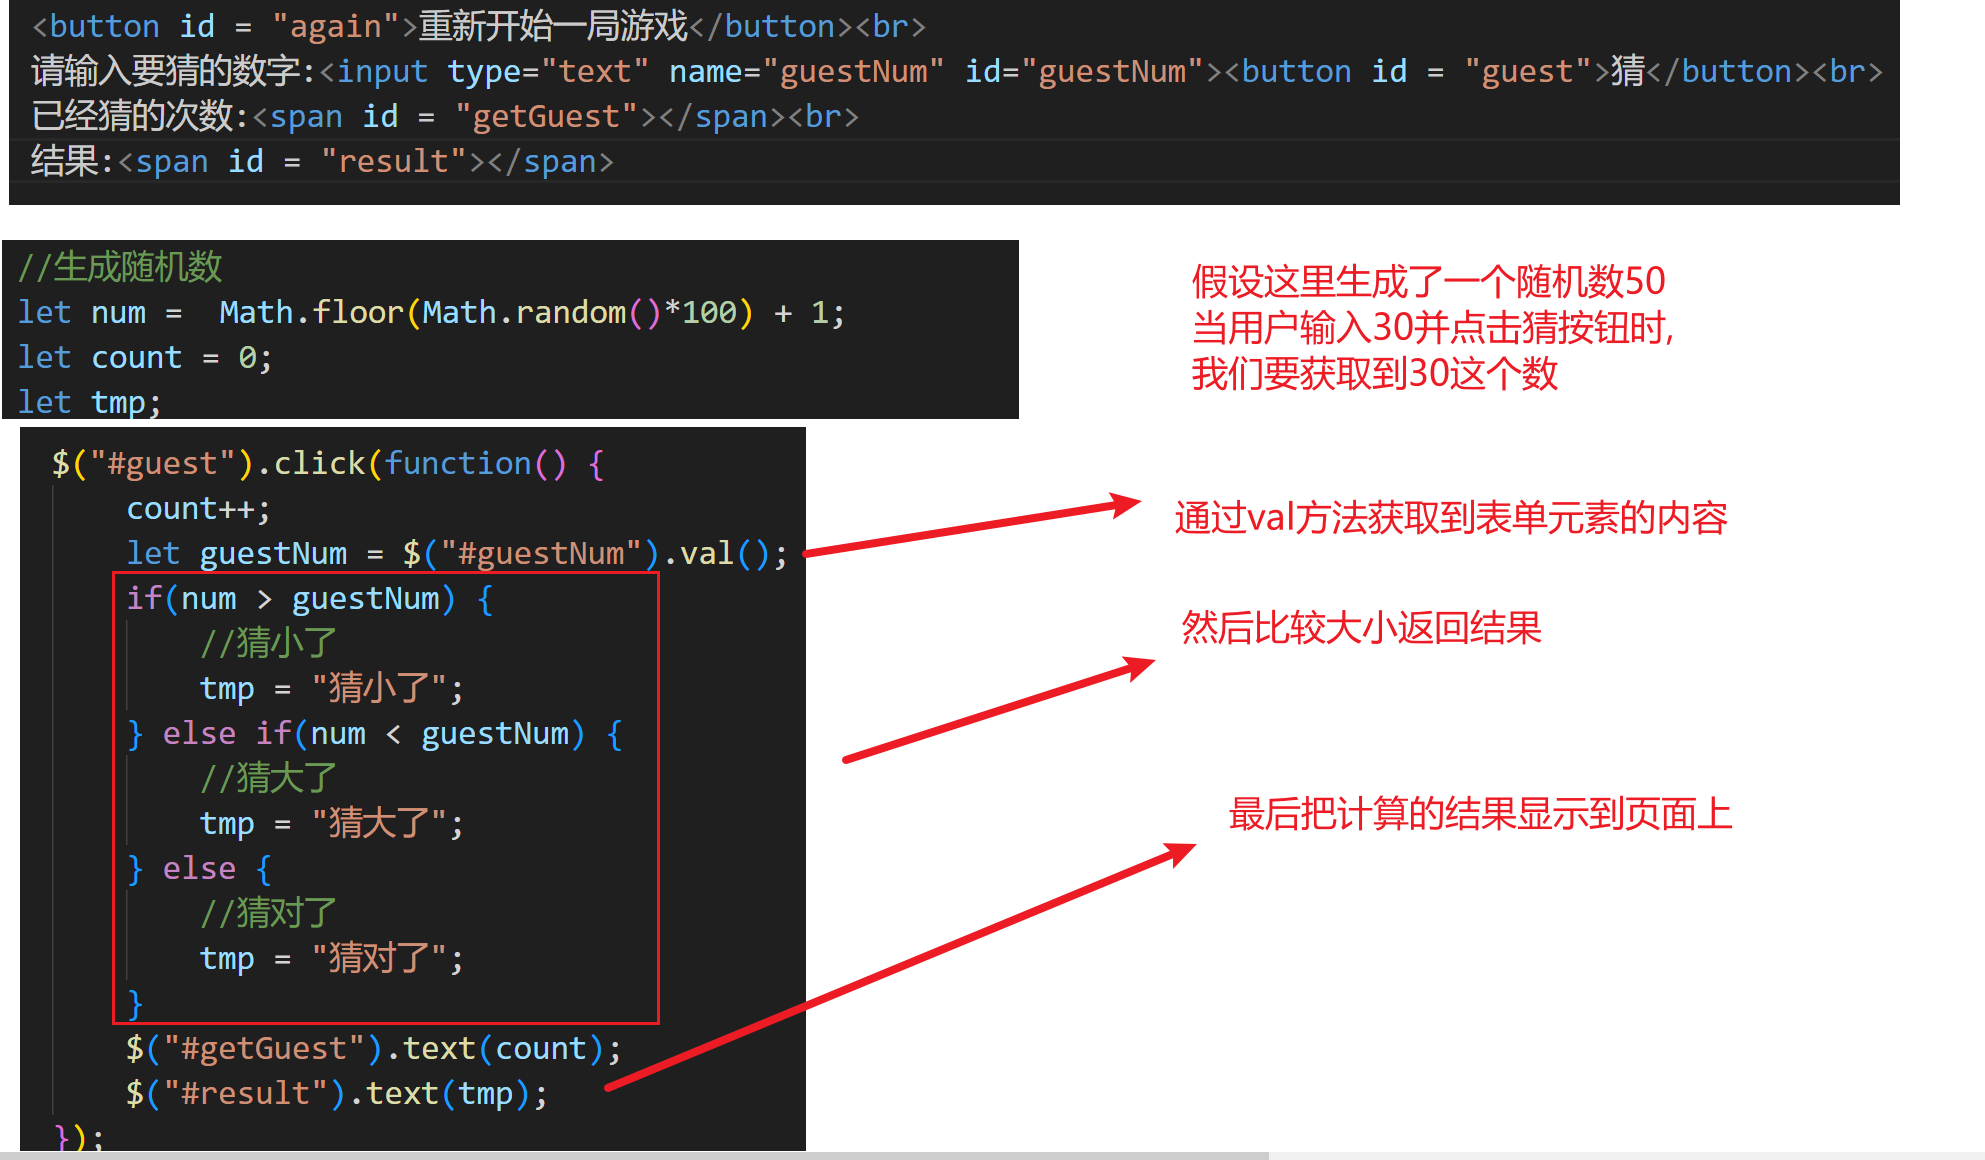Click the span id "result" HTML line
This screenshot has width=1985, height=1160.
(321, 161)
